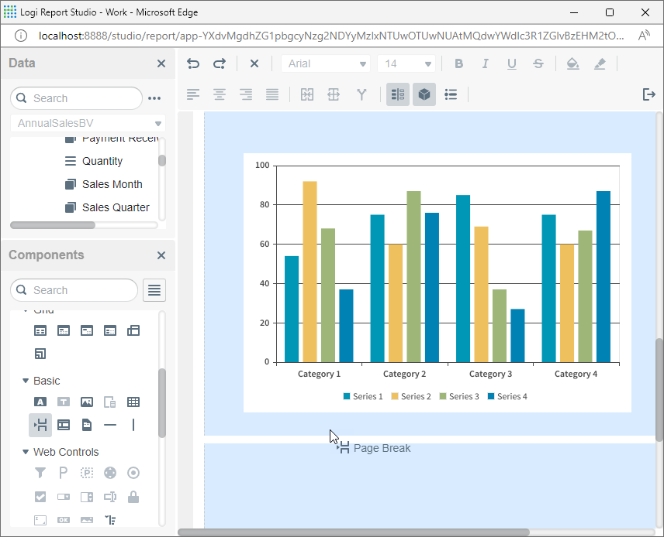The image size is (664, 537).
Task: Toggle Italic text formatting
Action: pos(485,64)
